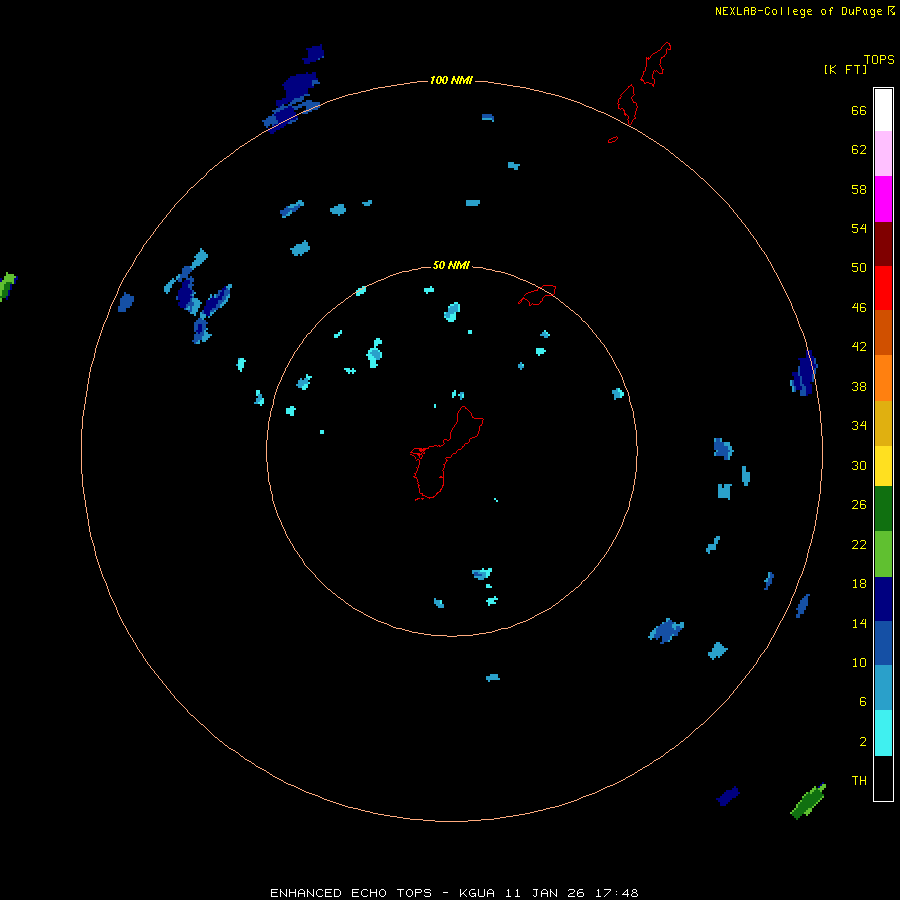Click the bright red 50 kft swatch
This screenshot has width=900, height=900.
click(x=883, y=288)
